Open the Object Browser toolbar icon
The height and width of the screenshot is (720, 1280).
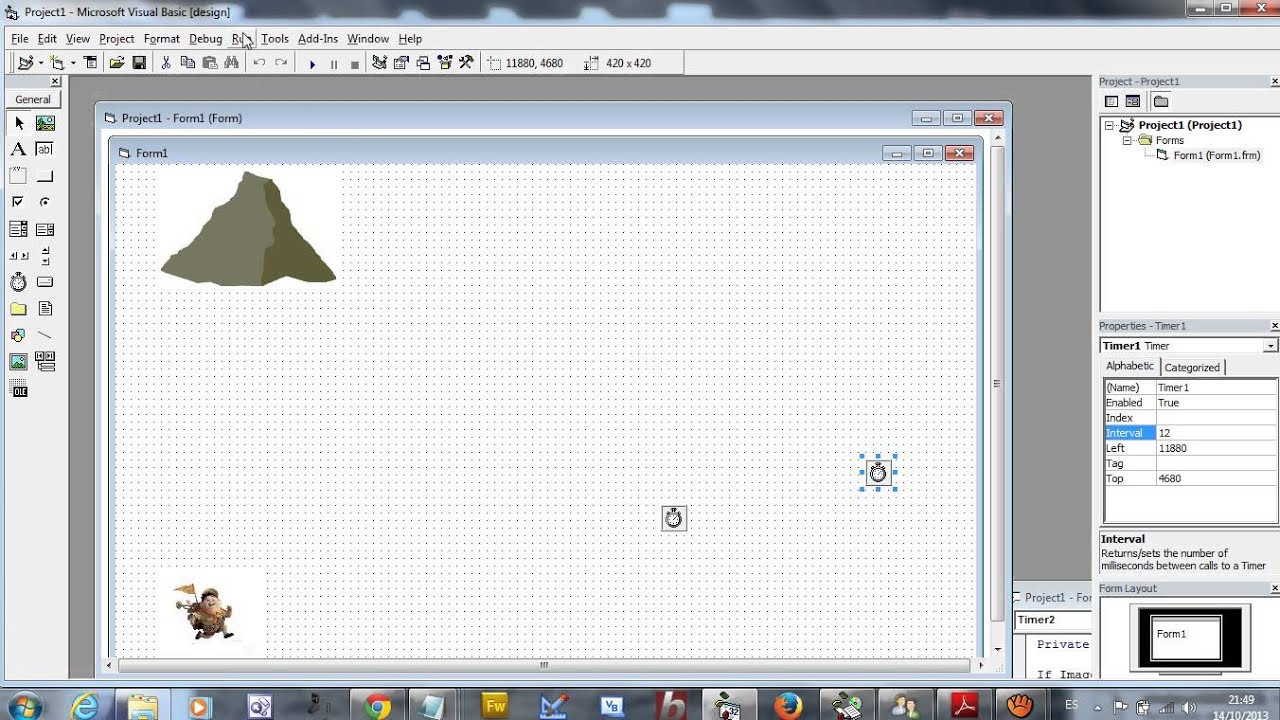click(x=445, y=63)
